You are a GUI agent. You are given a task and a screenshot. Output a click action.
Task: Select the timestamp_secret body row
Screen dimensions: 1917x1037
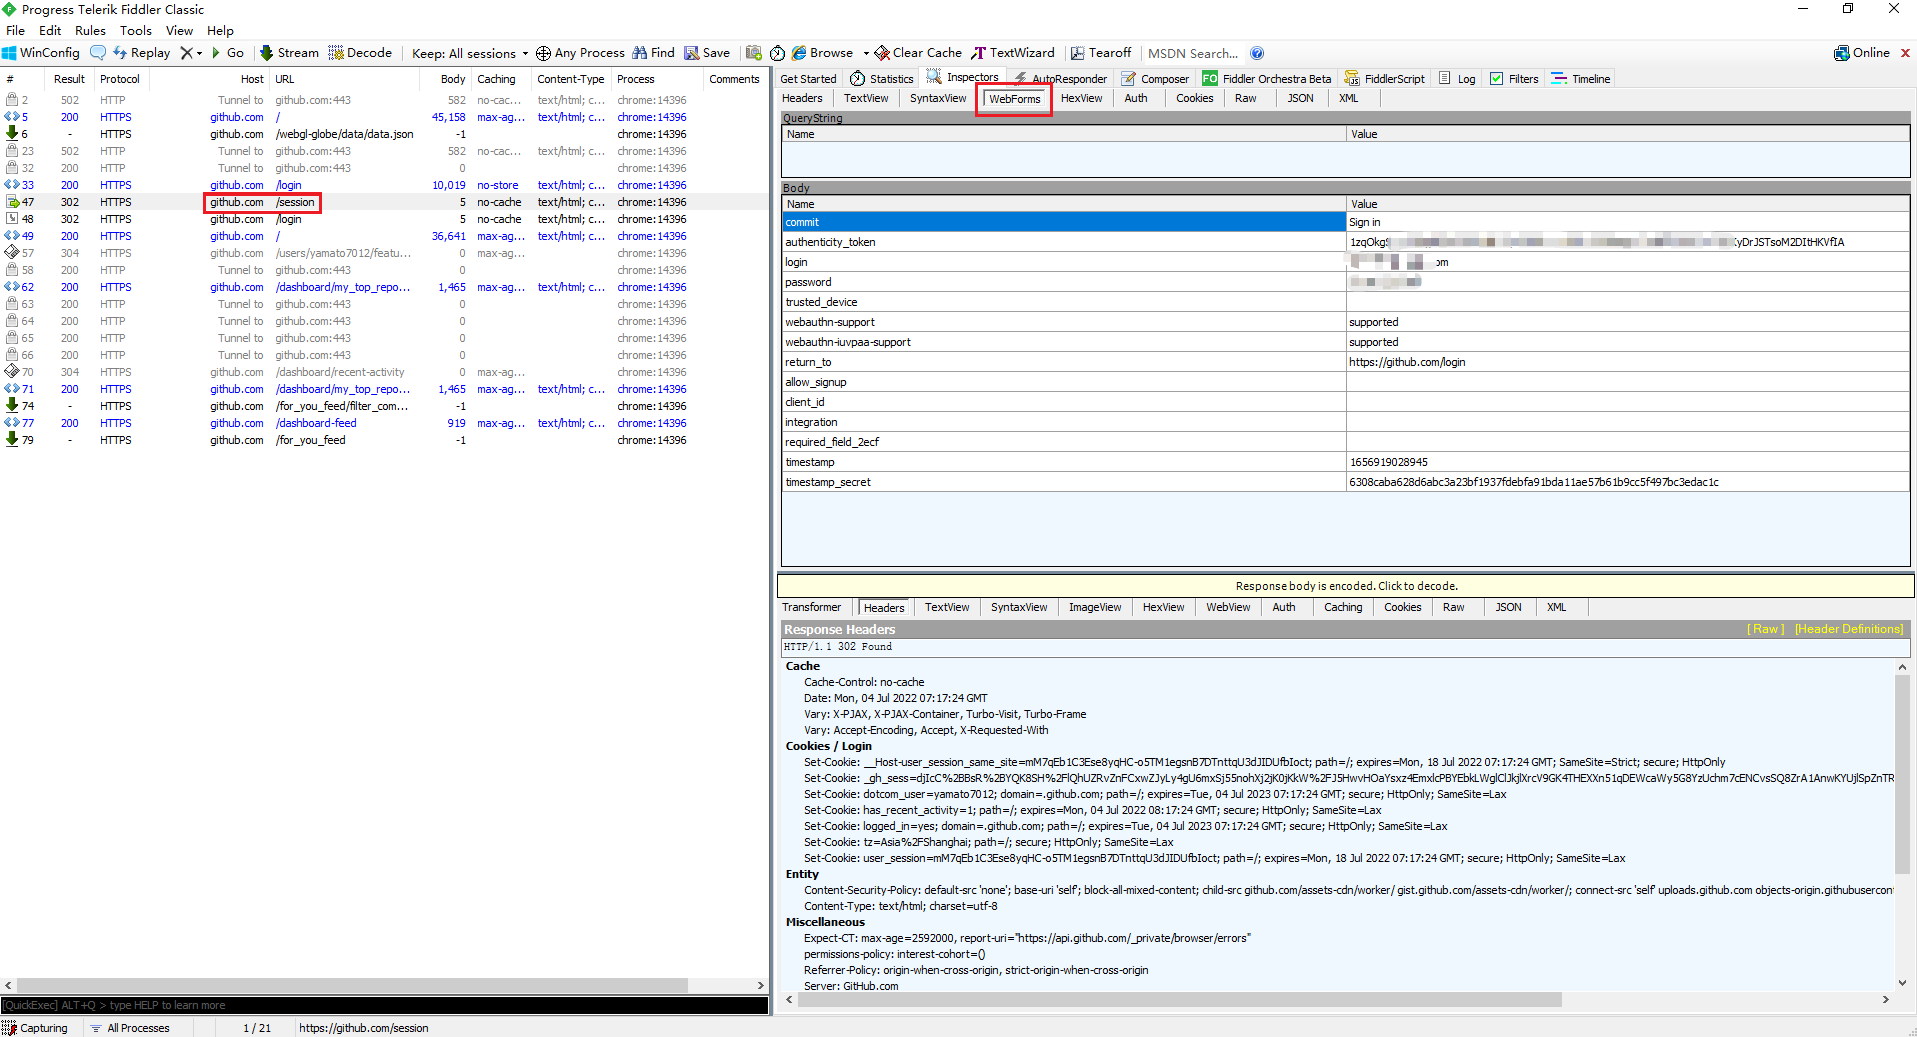1345,482
